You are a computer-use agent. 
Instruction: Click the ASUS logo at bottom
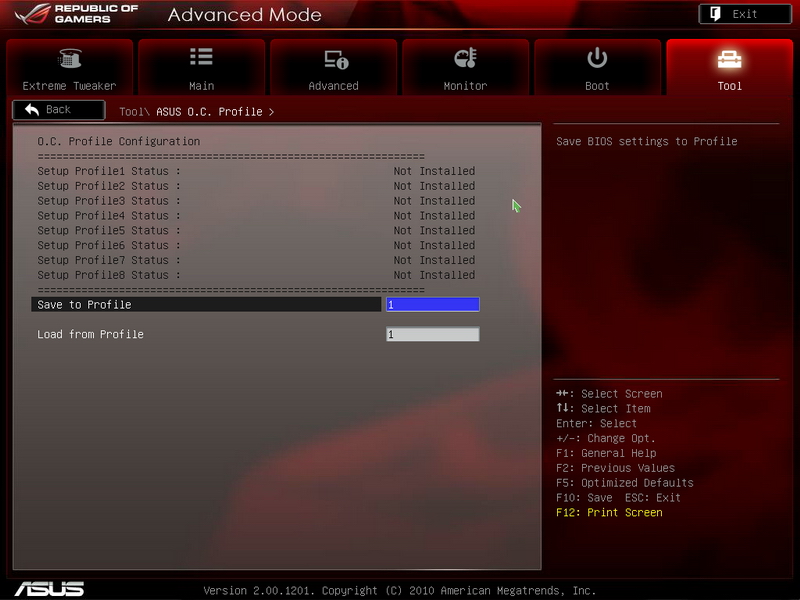click(x=49, y=589)
